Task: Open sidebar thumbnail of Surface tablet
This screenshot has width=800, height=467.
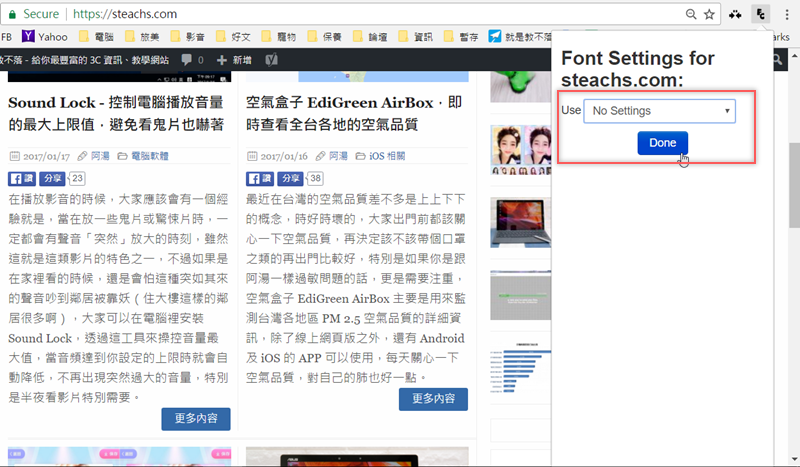Action: point(520,223)
